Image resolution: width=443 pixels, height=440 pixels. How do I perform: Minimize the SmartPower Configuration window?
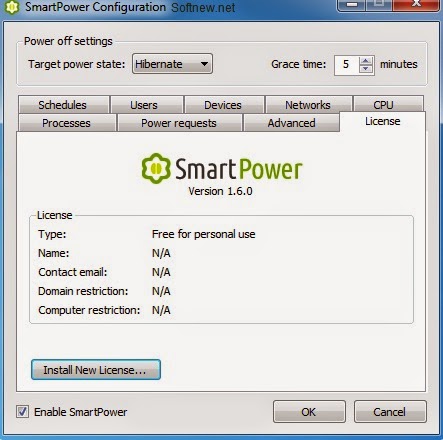352,5
